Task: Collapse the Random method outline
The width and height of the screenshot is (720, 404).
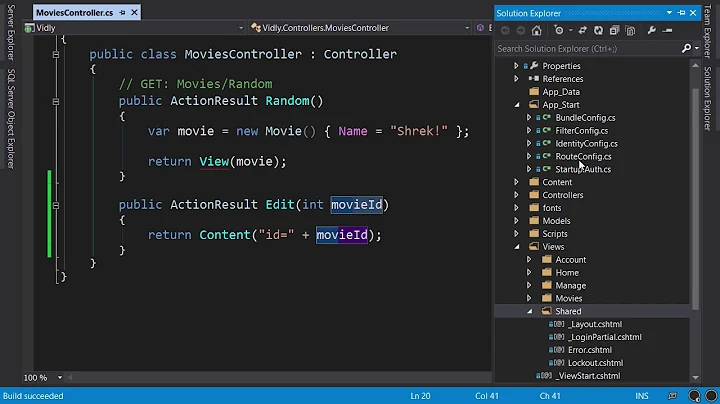Action: pos(56,101)
